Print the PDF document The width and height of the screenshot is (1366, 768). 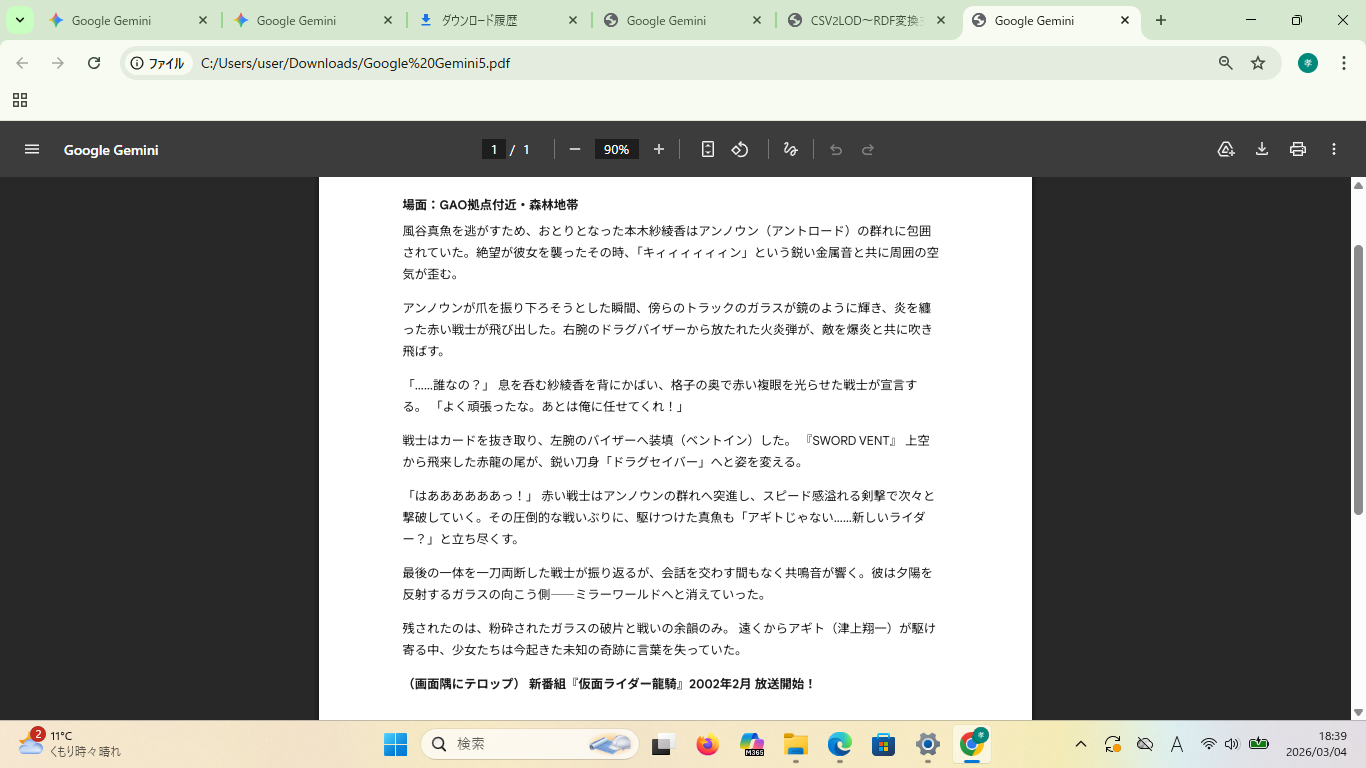click(1298, 149)
